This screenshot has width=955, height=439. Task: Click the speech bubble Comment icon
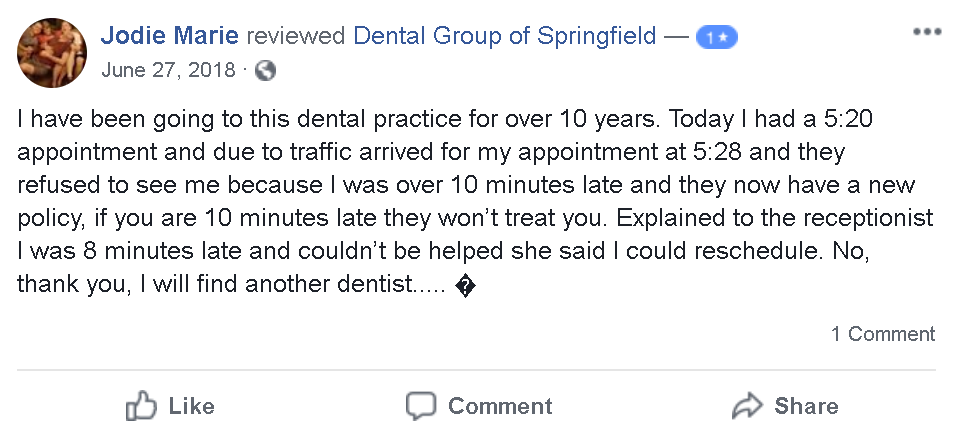pos(421,406)
